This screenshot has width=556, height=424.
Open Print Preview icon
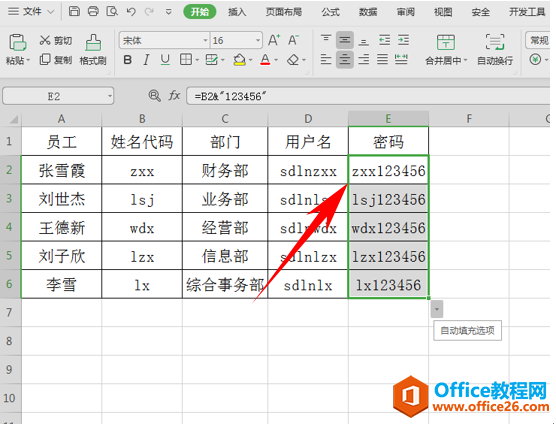click(112, 11)
